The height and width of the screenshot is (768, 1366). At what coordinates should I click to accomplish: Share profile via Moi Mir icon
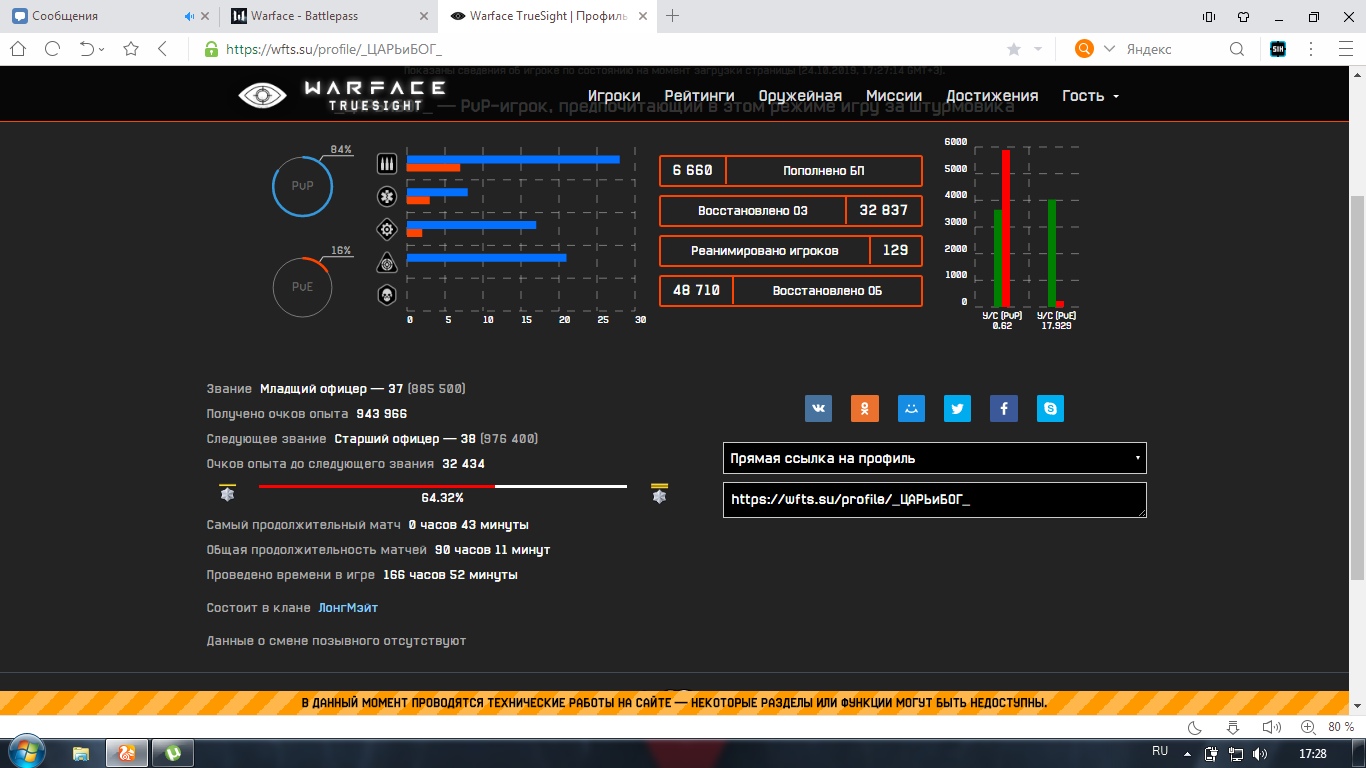(x=911, y=408)
